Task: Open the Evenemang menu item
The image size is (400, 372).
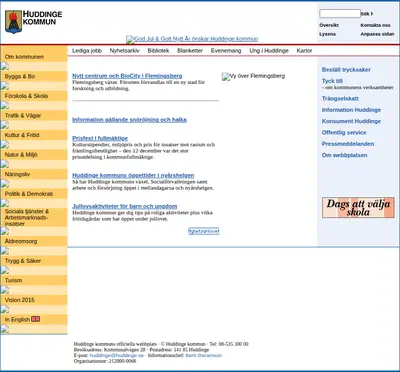Action: 226,51
